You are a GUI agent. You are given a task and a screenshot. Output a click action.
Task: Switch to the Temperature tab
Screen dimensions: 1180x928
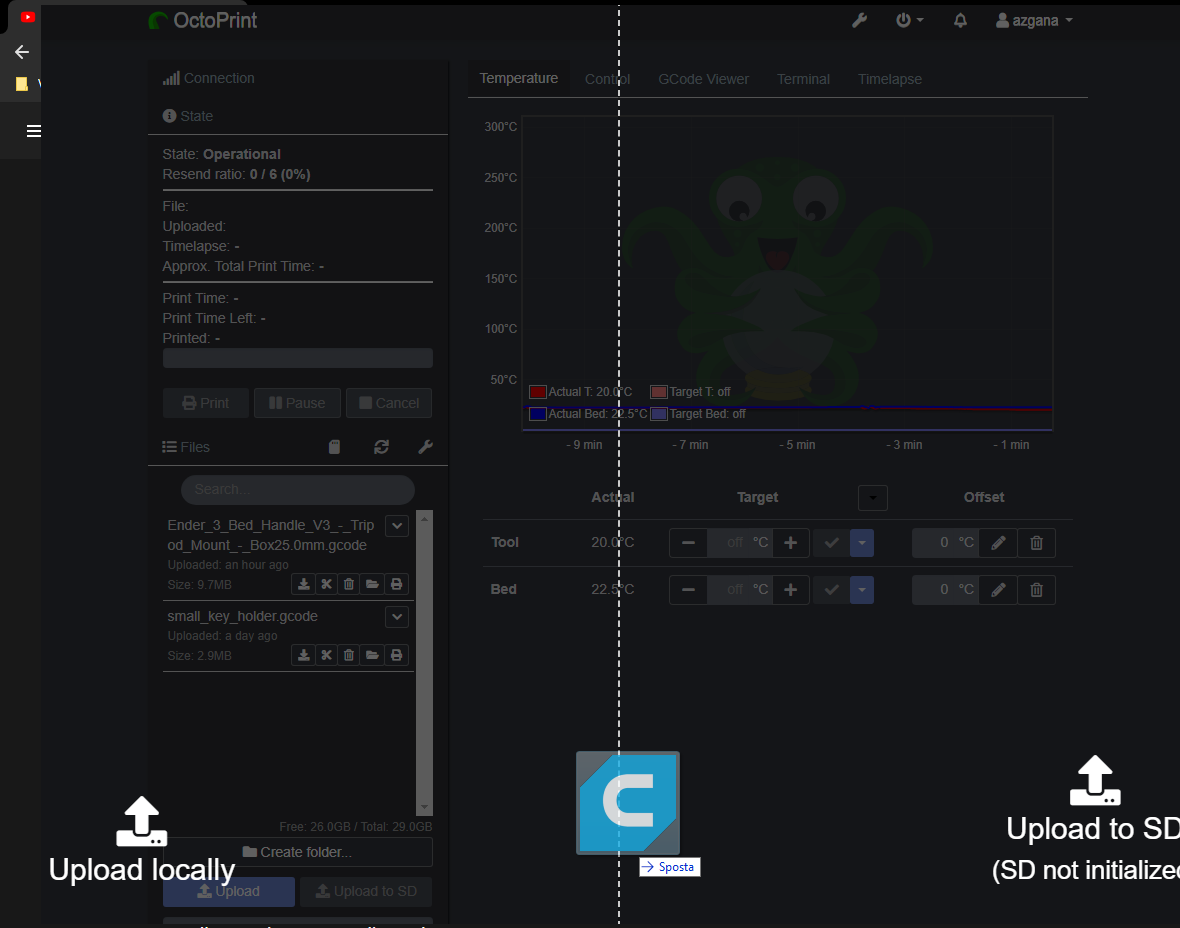(519, 78)
